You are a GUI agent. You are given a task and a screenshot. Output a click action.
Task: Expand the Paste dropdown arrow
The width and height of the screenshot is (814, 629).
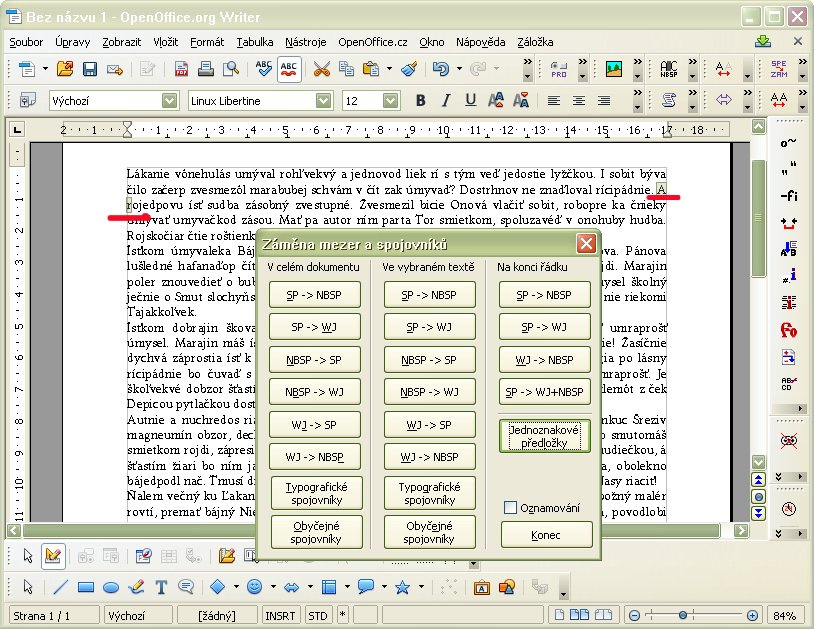pyautogui.click(x=389, y=69)
